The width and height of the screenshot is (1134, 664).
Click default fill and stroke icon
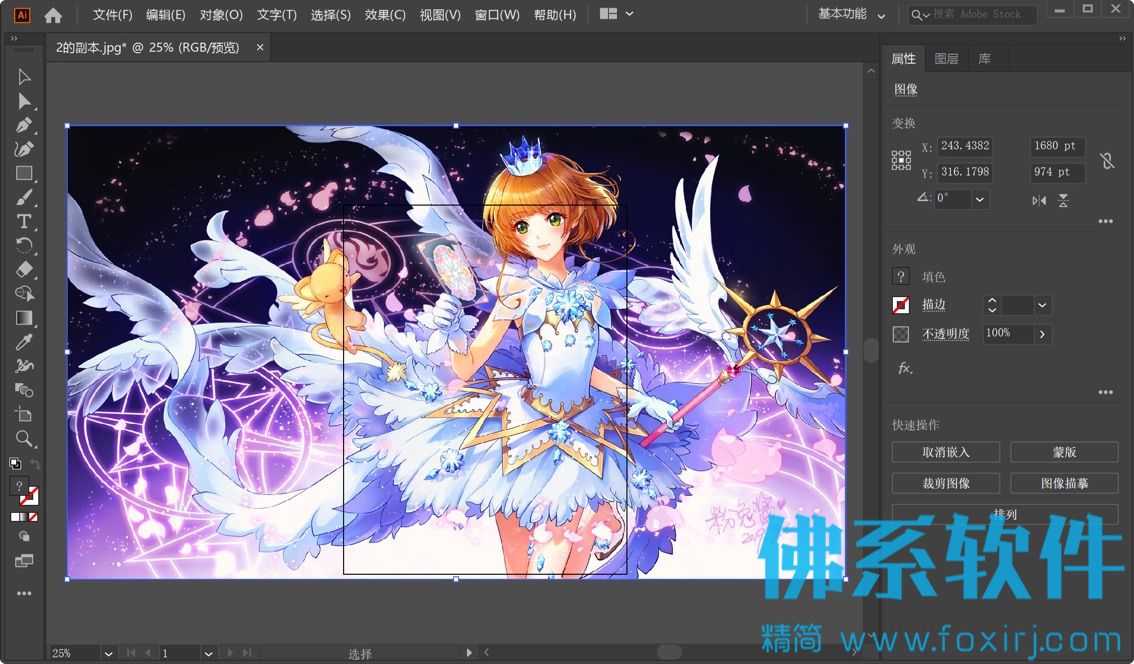(x=14, y=464)
